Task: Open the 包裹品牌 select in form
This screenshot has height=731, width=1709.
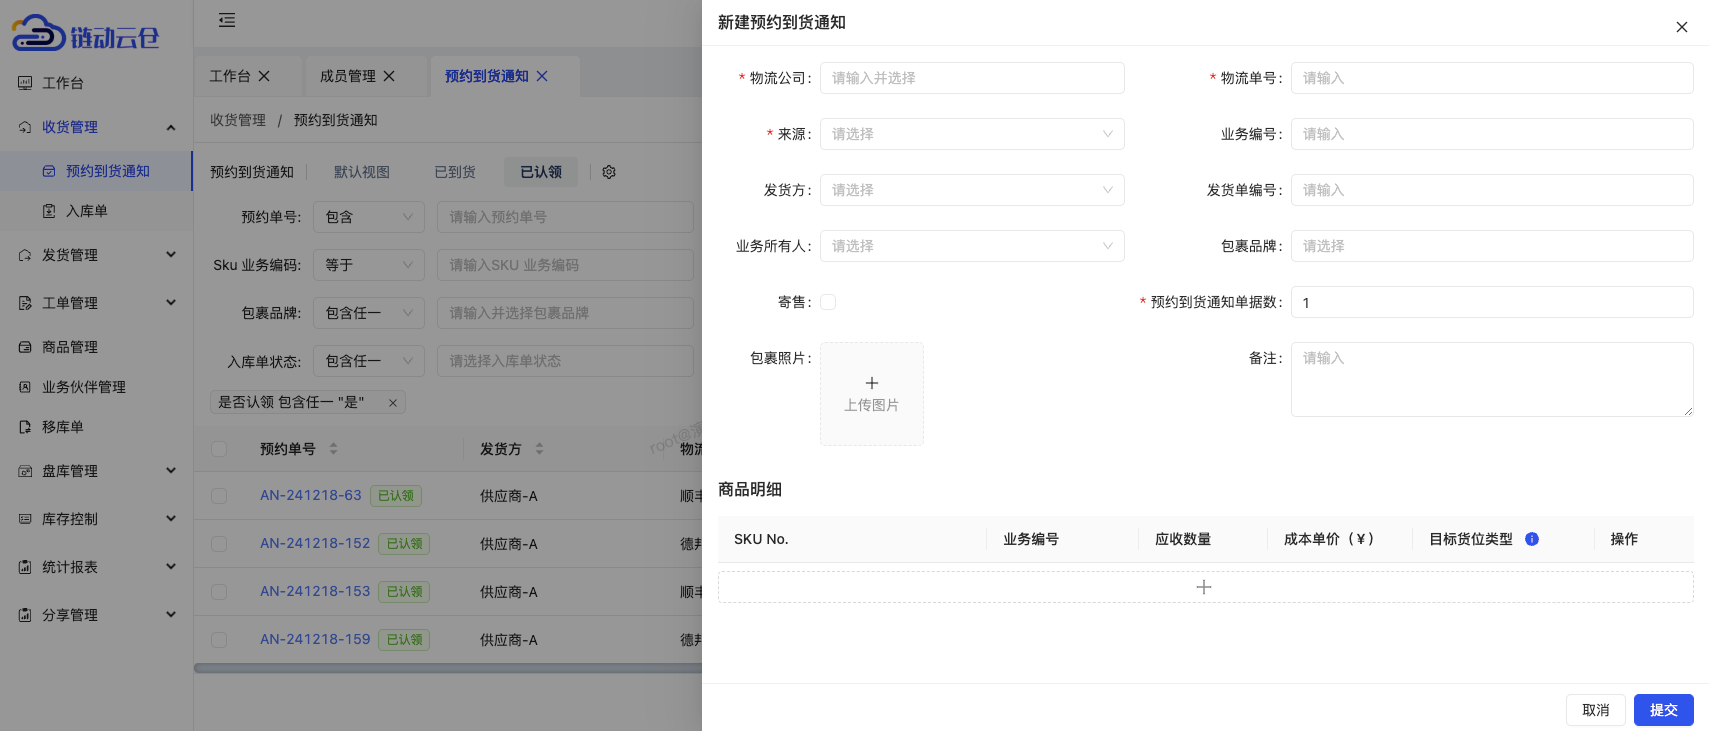Action: (1492, 246)
